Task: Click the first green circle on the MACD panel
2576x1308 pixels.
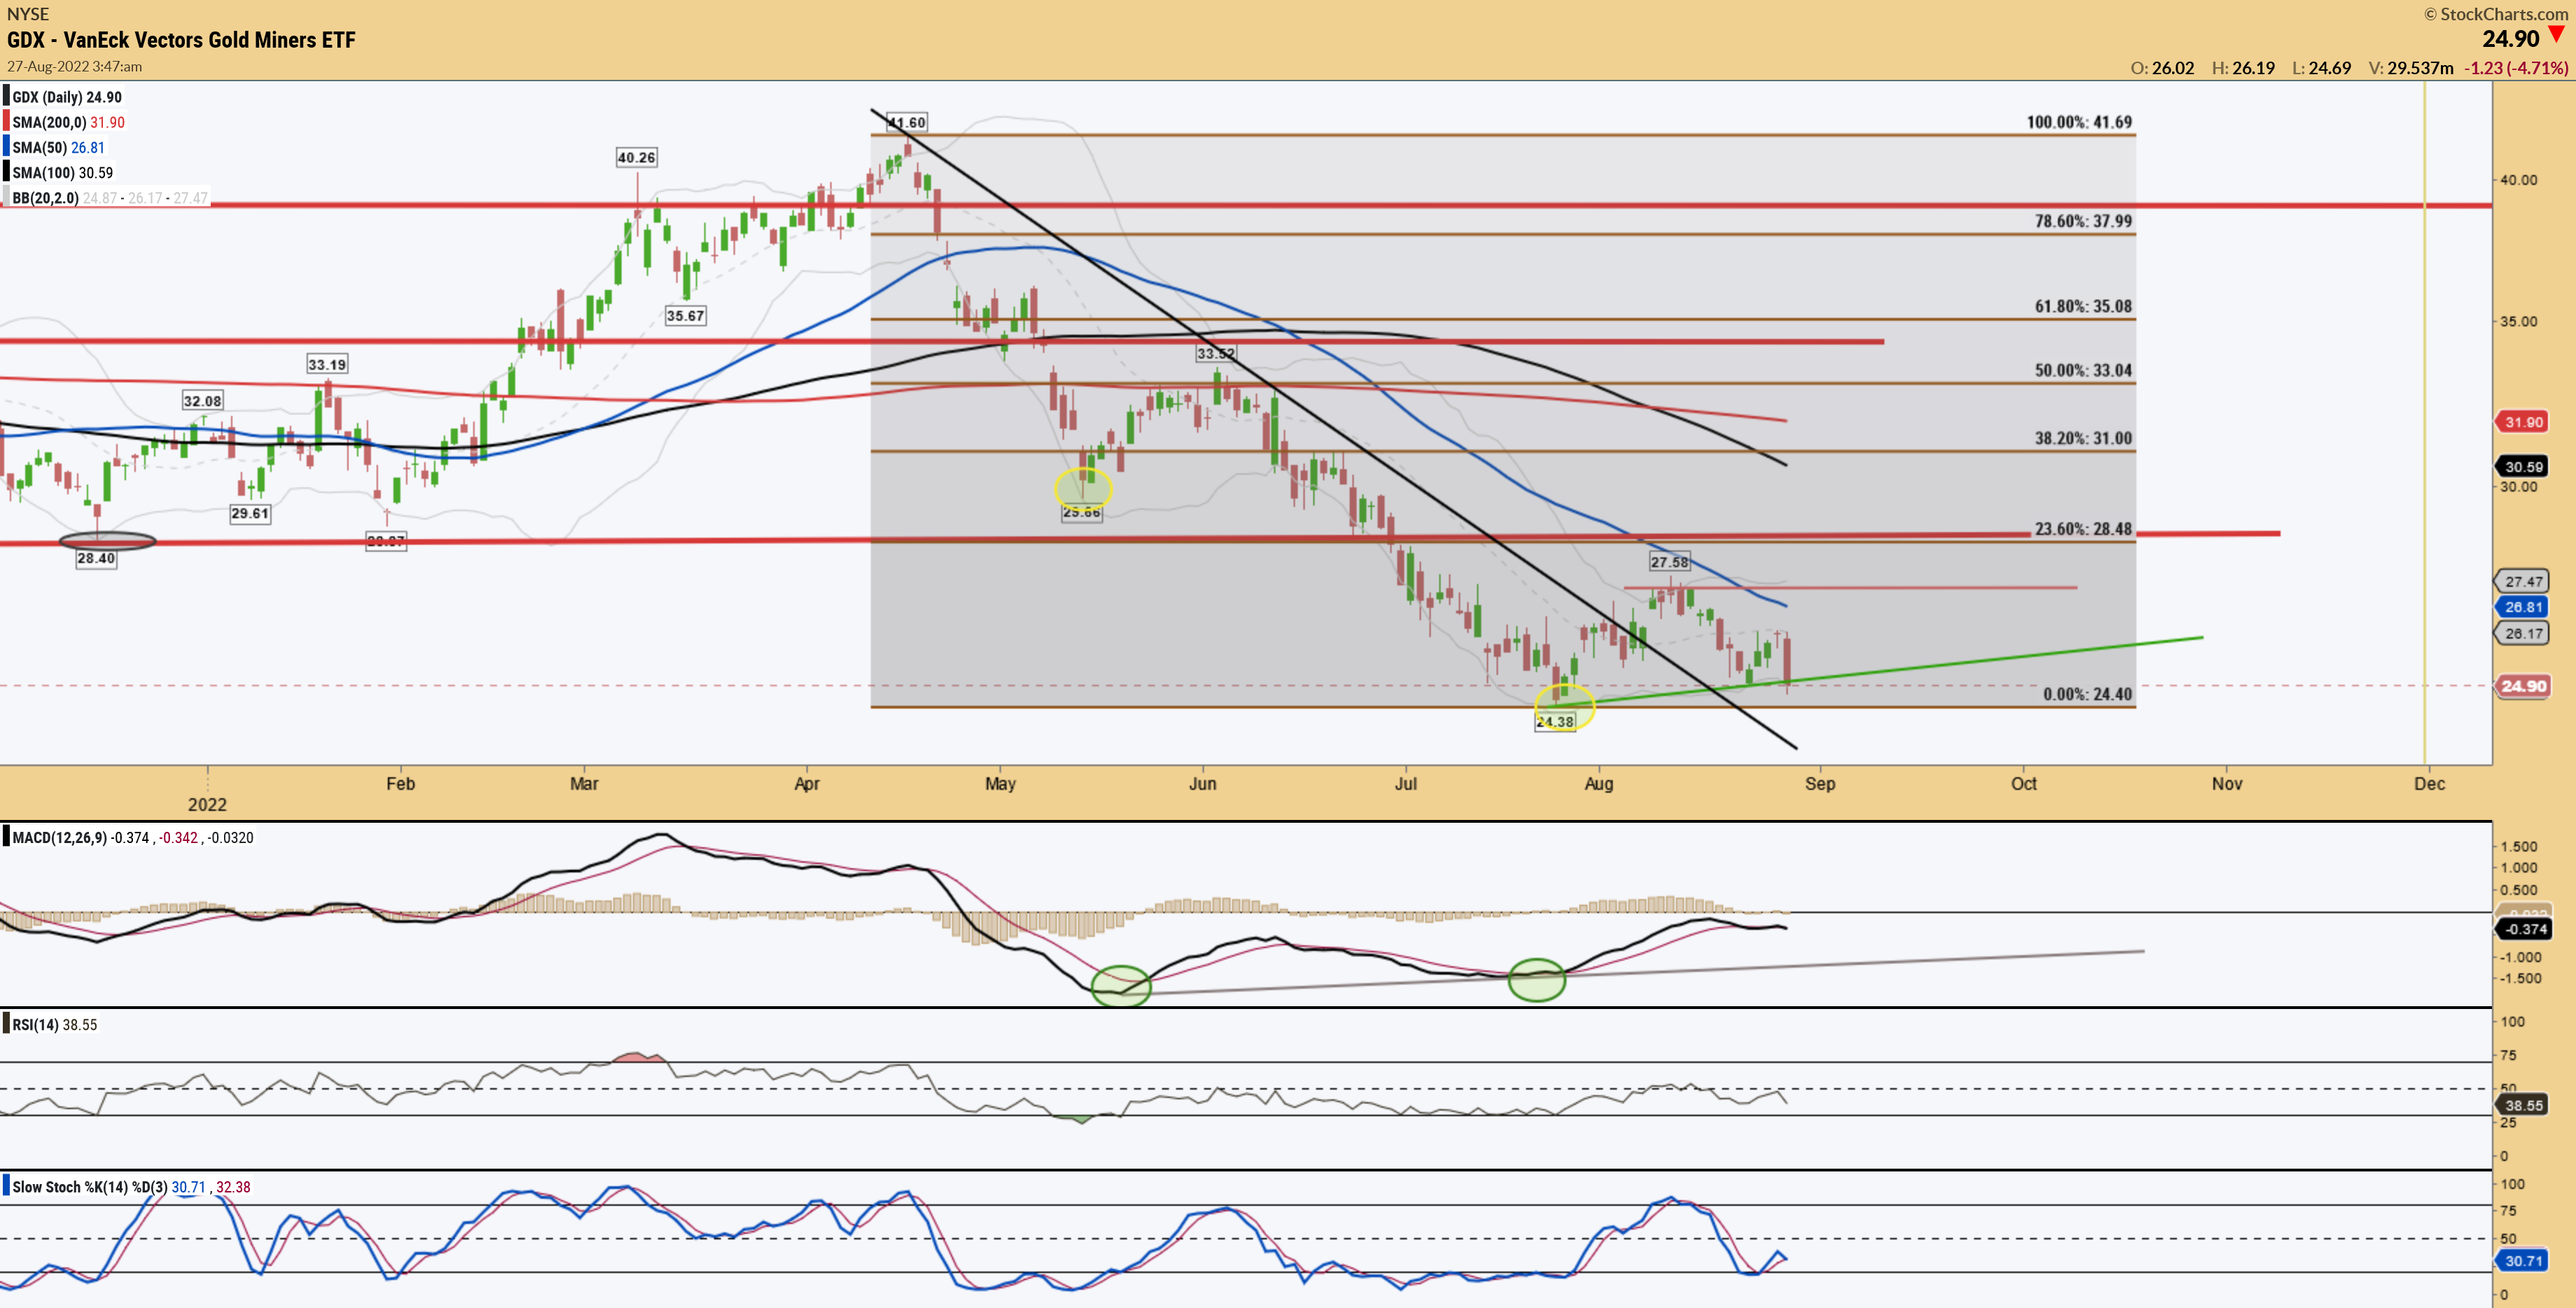Action: tap(1121, 985)
